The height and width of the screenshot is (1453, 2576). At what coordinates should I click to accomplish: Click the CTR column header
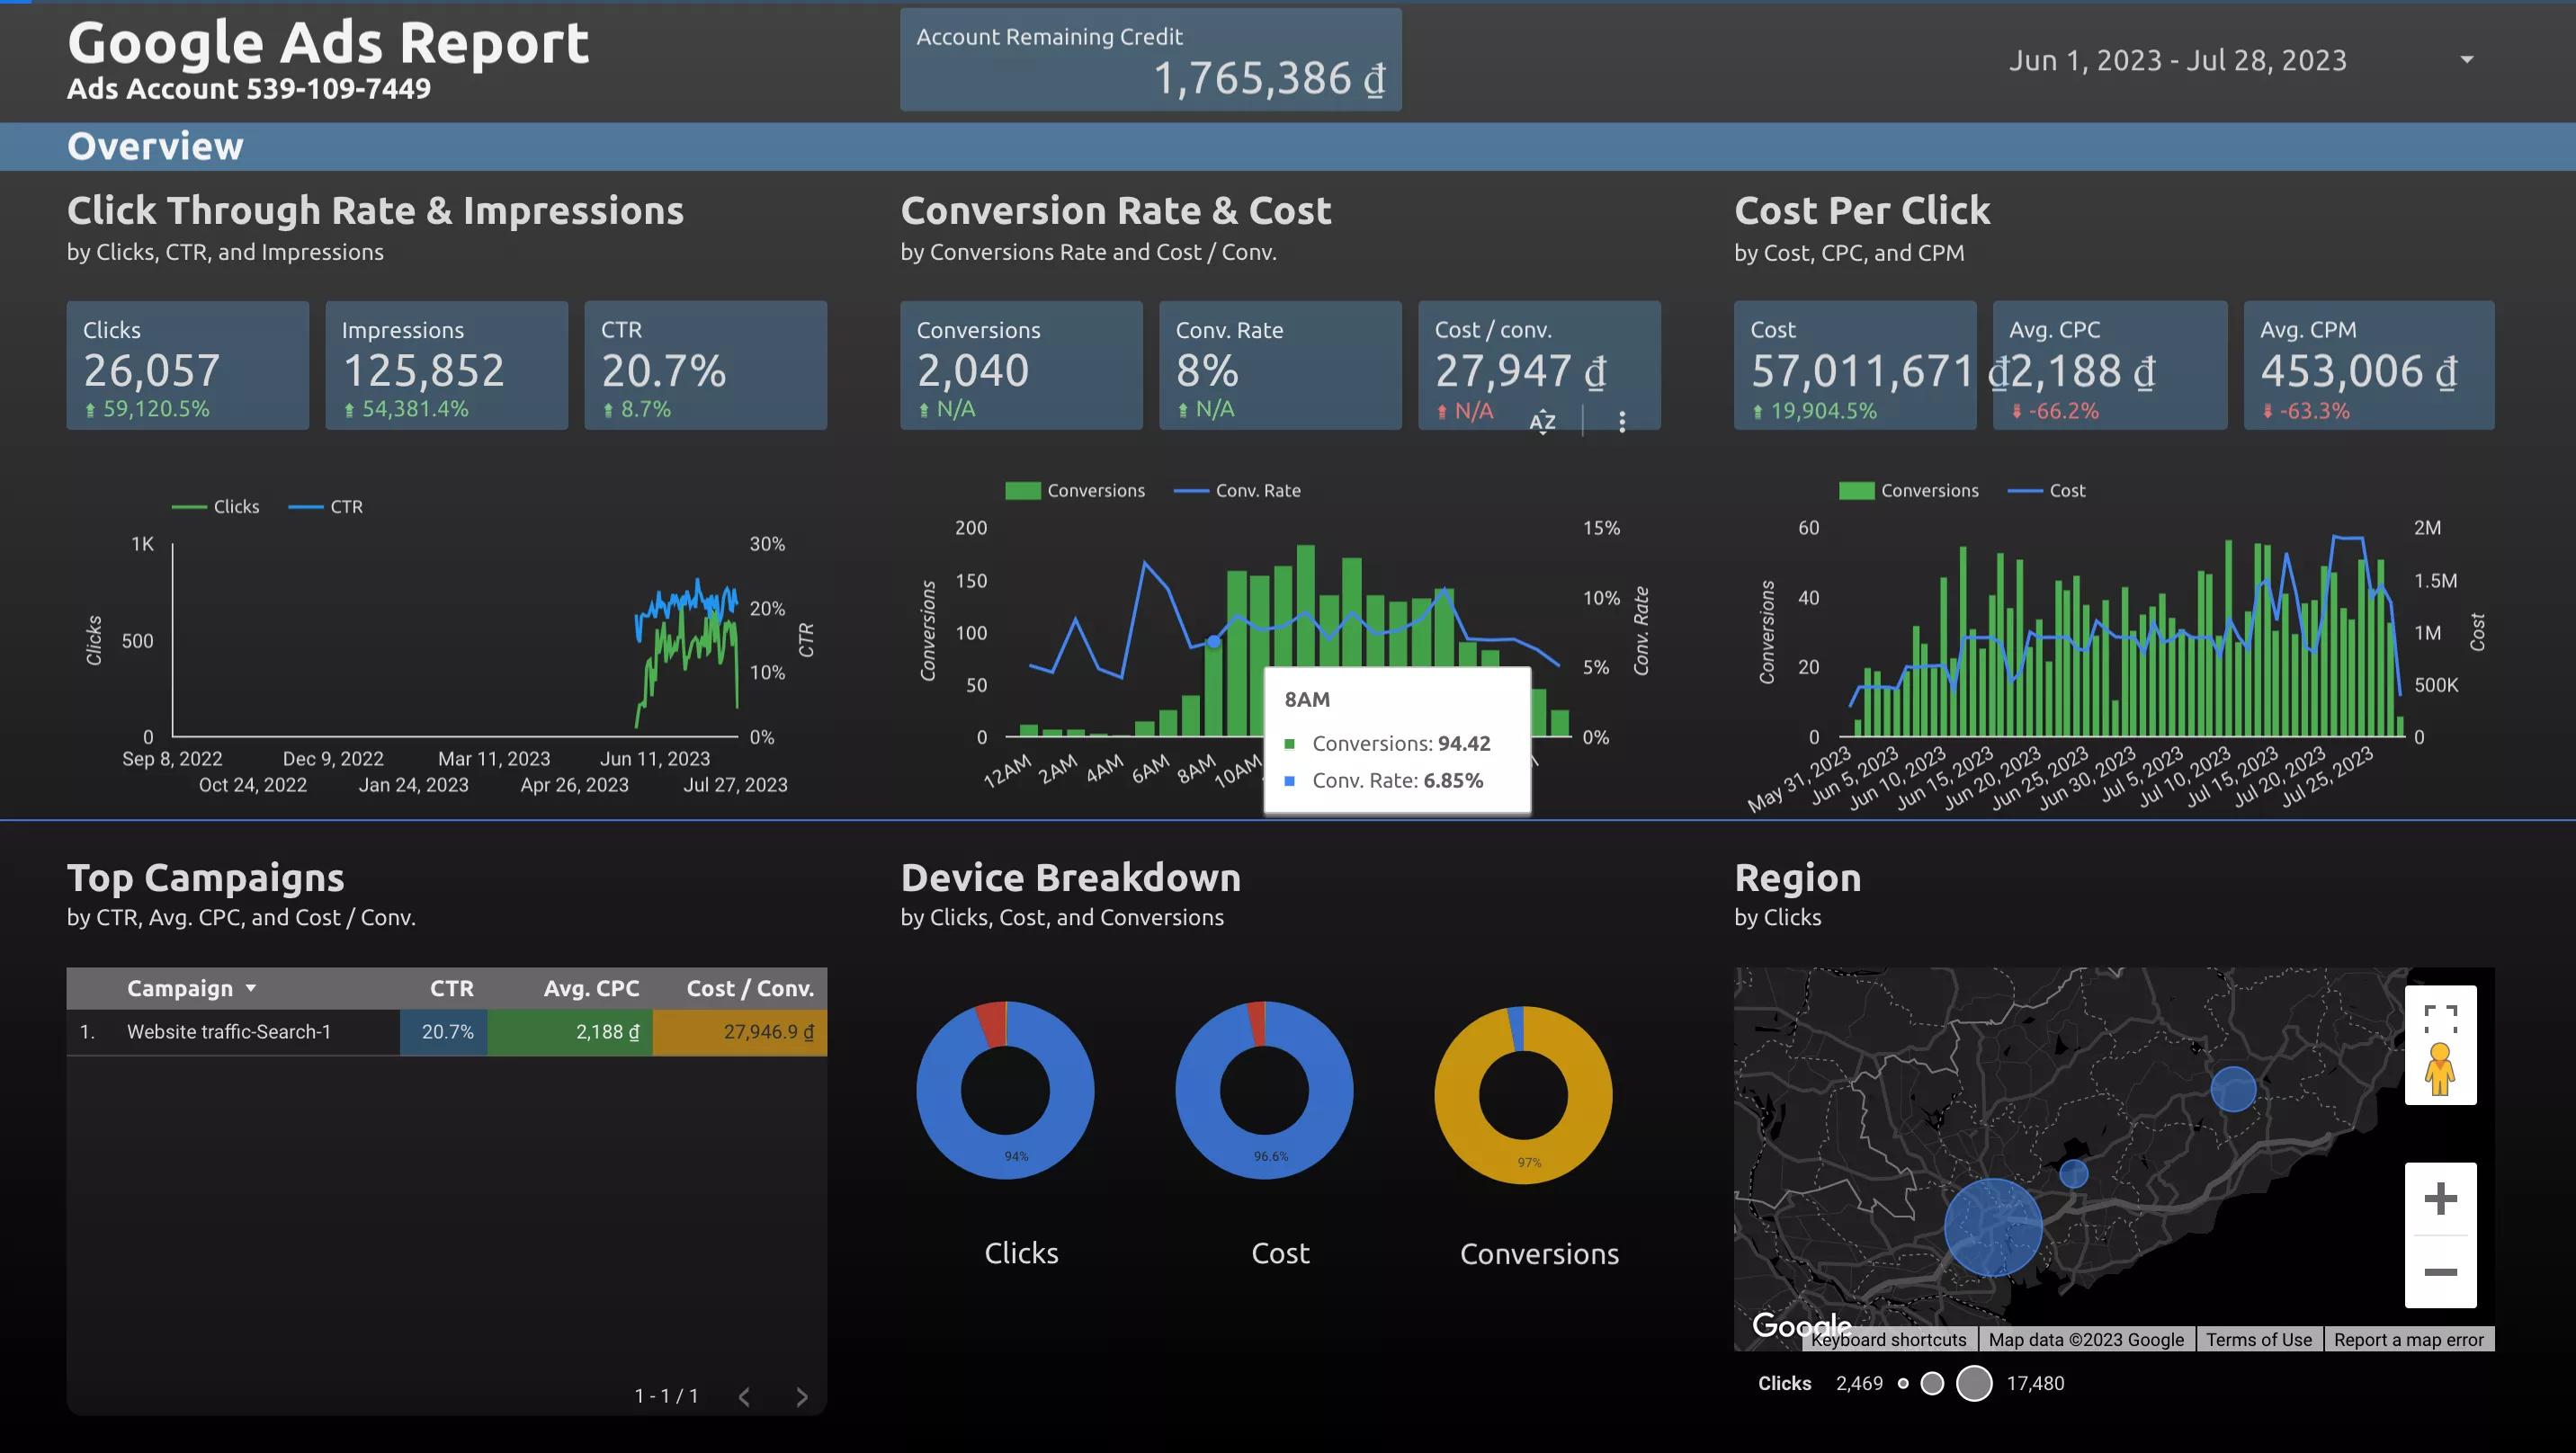pyautogui.click(x=451, y=988)
